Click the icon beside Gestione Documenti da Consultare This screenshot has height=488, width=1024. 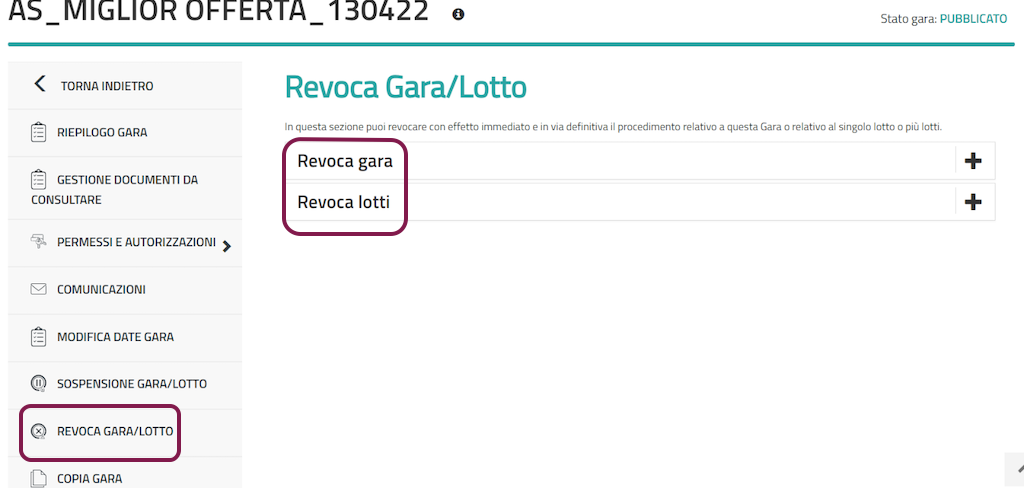click(39, 180)
